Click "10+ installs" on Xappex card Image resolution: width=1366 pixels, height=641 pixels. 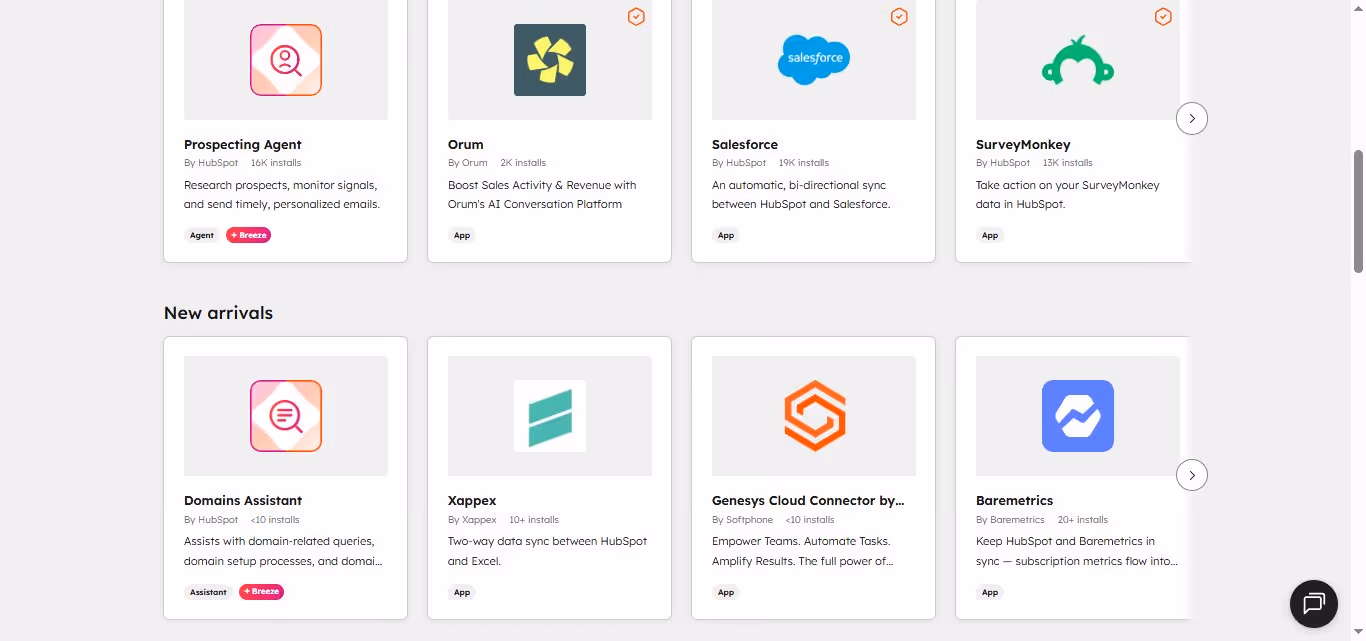pos(534,519)
